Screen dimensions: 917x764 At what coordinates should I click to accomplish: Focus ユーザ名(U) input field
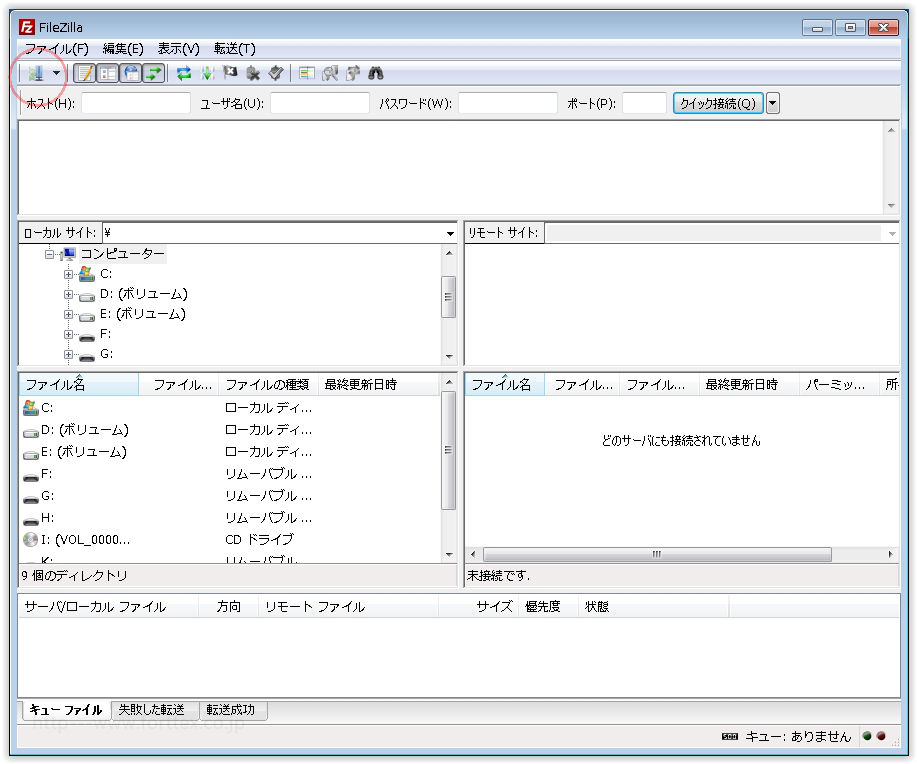[x=320, y=104]
